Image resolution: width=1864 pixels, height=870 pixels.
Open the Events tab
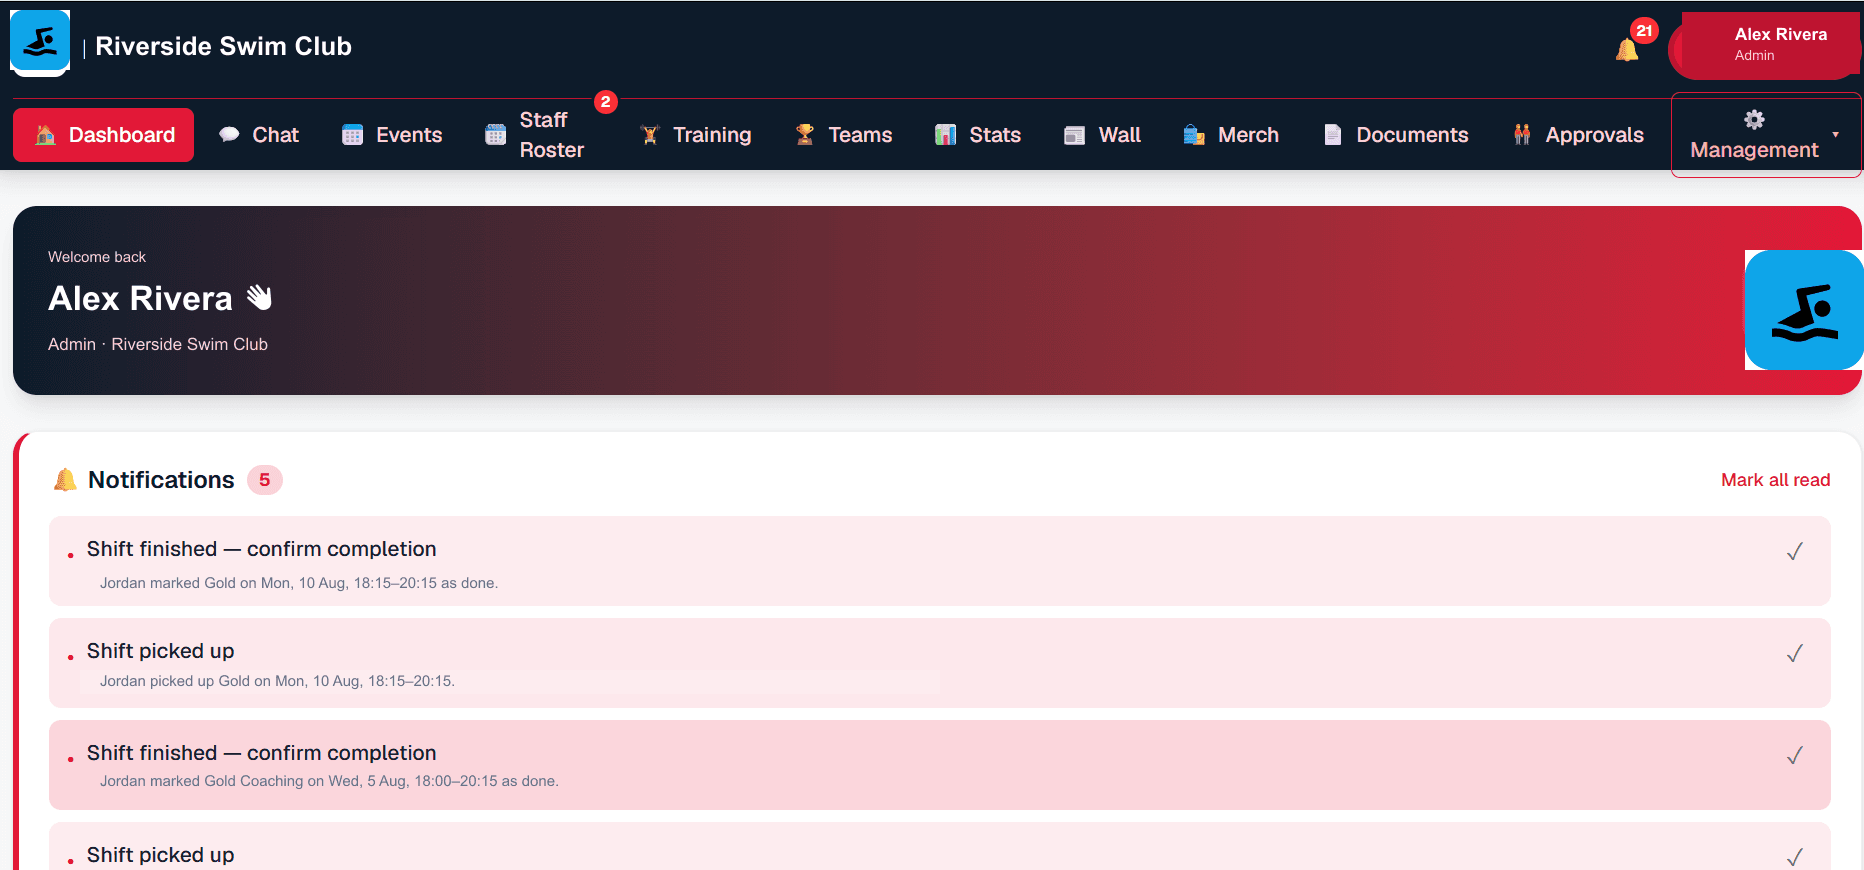click(x=391, y=135)
